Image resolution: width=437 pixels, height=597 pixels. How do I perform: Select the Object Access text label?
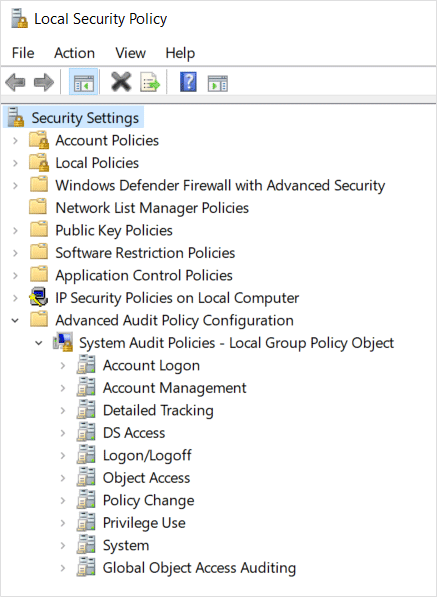pyautogui.click(x=146, y=477)
